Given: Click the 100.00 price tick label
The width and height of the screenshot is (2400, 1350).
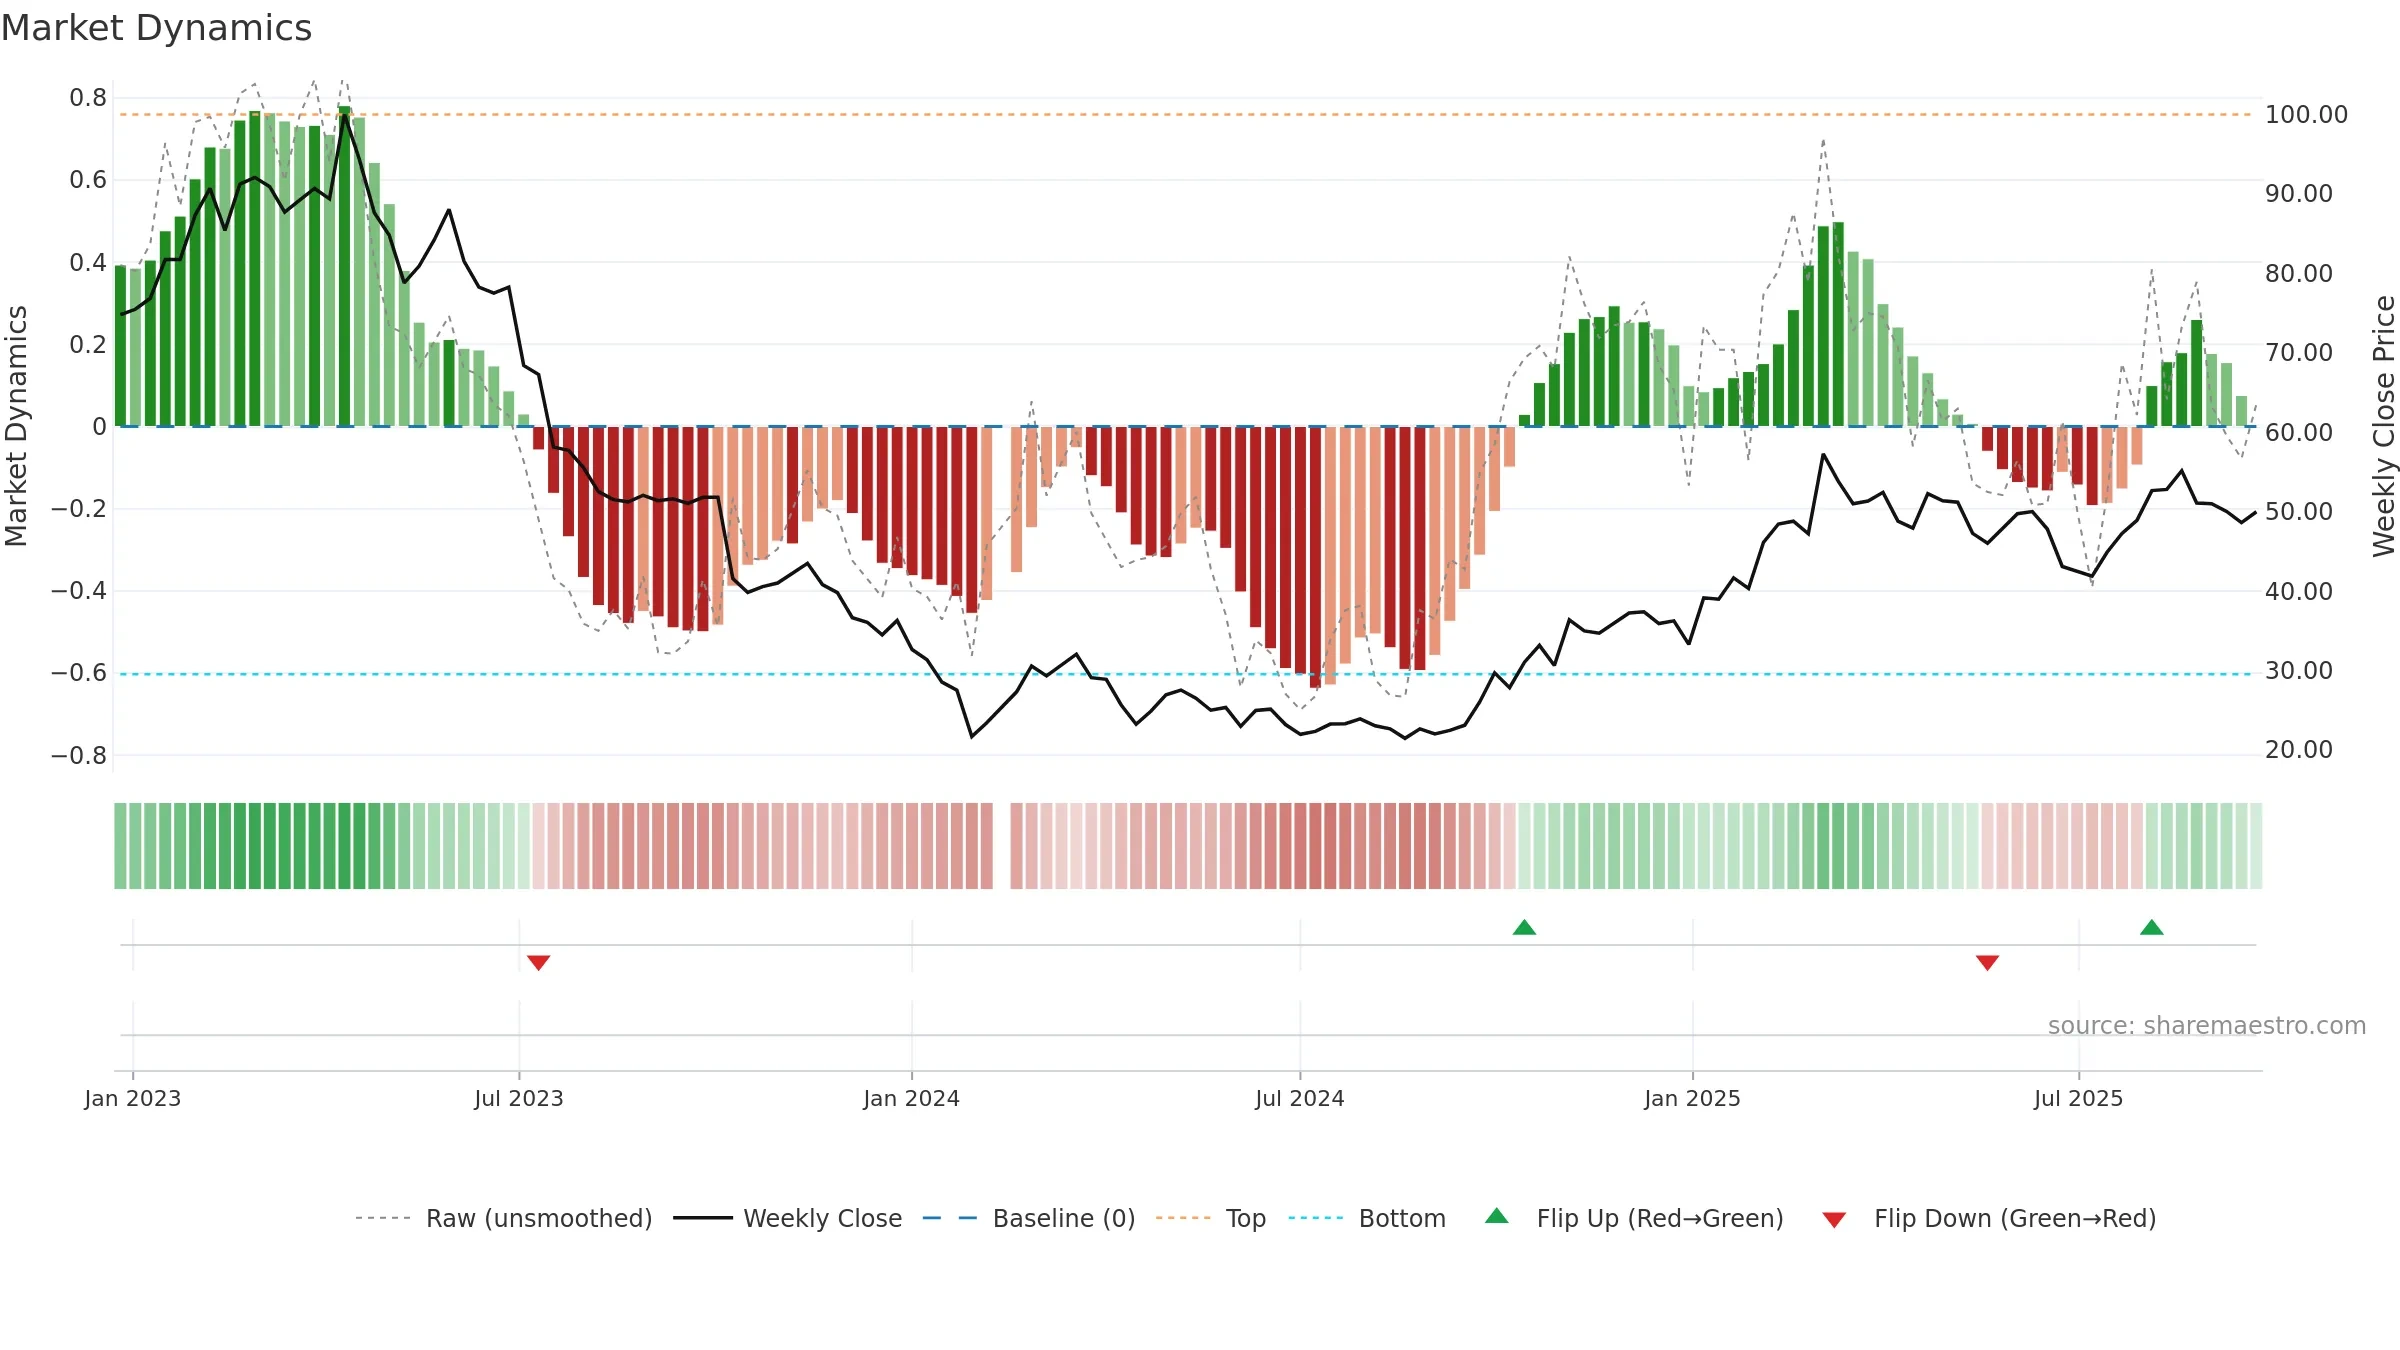Looking at the screenshot, I should [2306, 114].
